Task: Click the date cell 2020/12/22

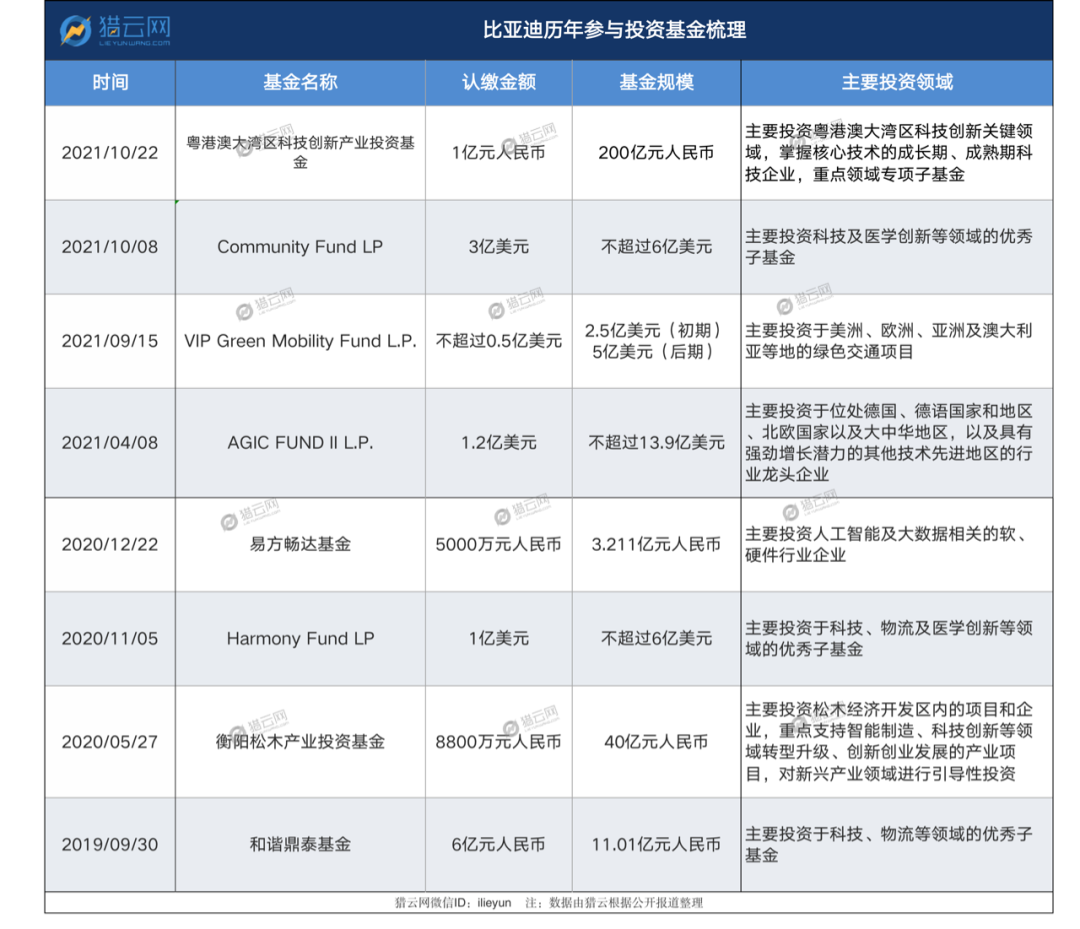Action: coord(110,545)
